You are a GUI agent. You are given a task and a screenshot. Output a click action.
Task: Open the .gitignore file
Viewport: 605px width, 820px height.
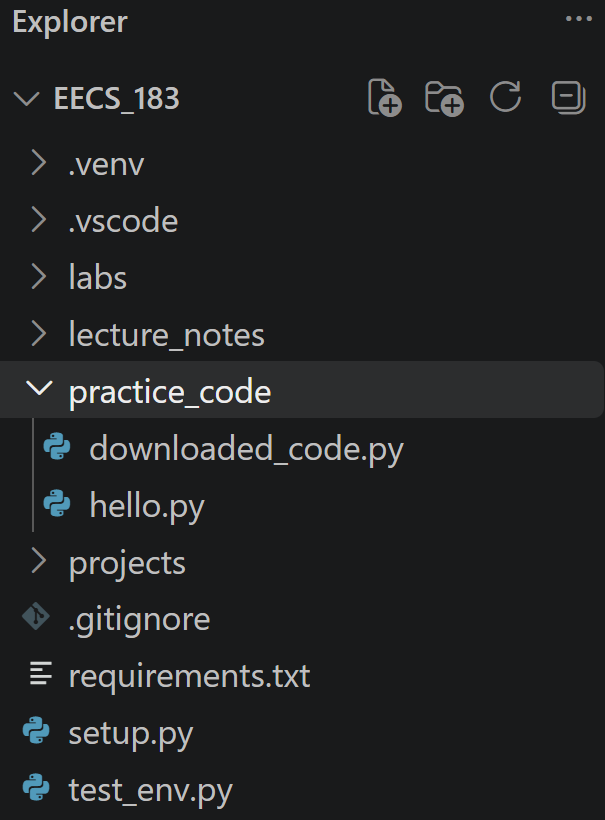point(139,620)
